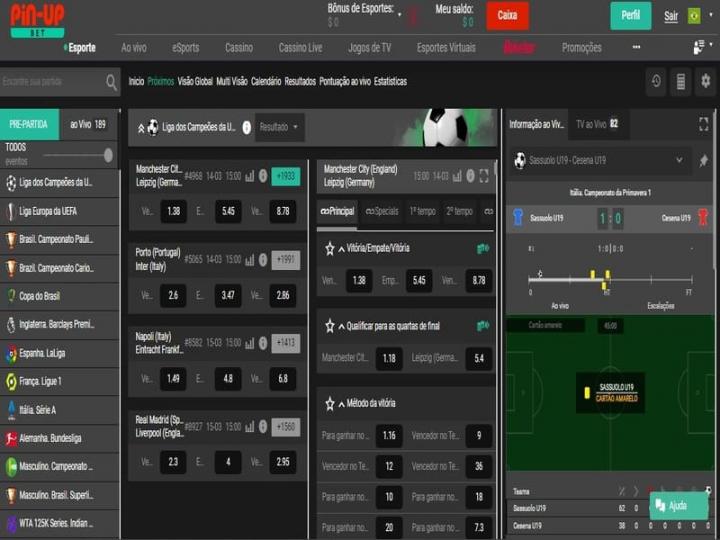
Task: Click info icon beside Liga dos Campeões header
Action: point(247,127)
